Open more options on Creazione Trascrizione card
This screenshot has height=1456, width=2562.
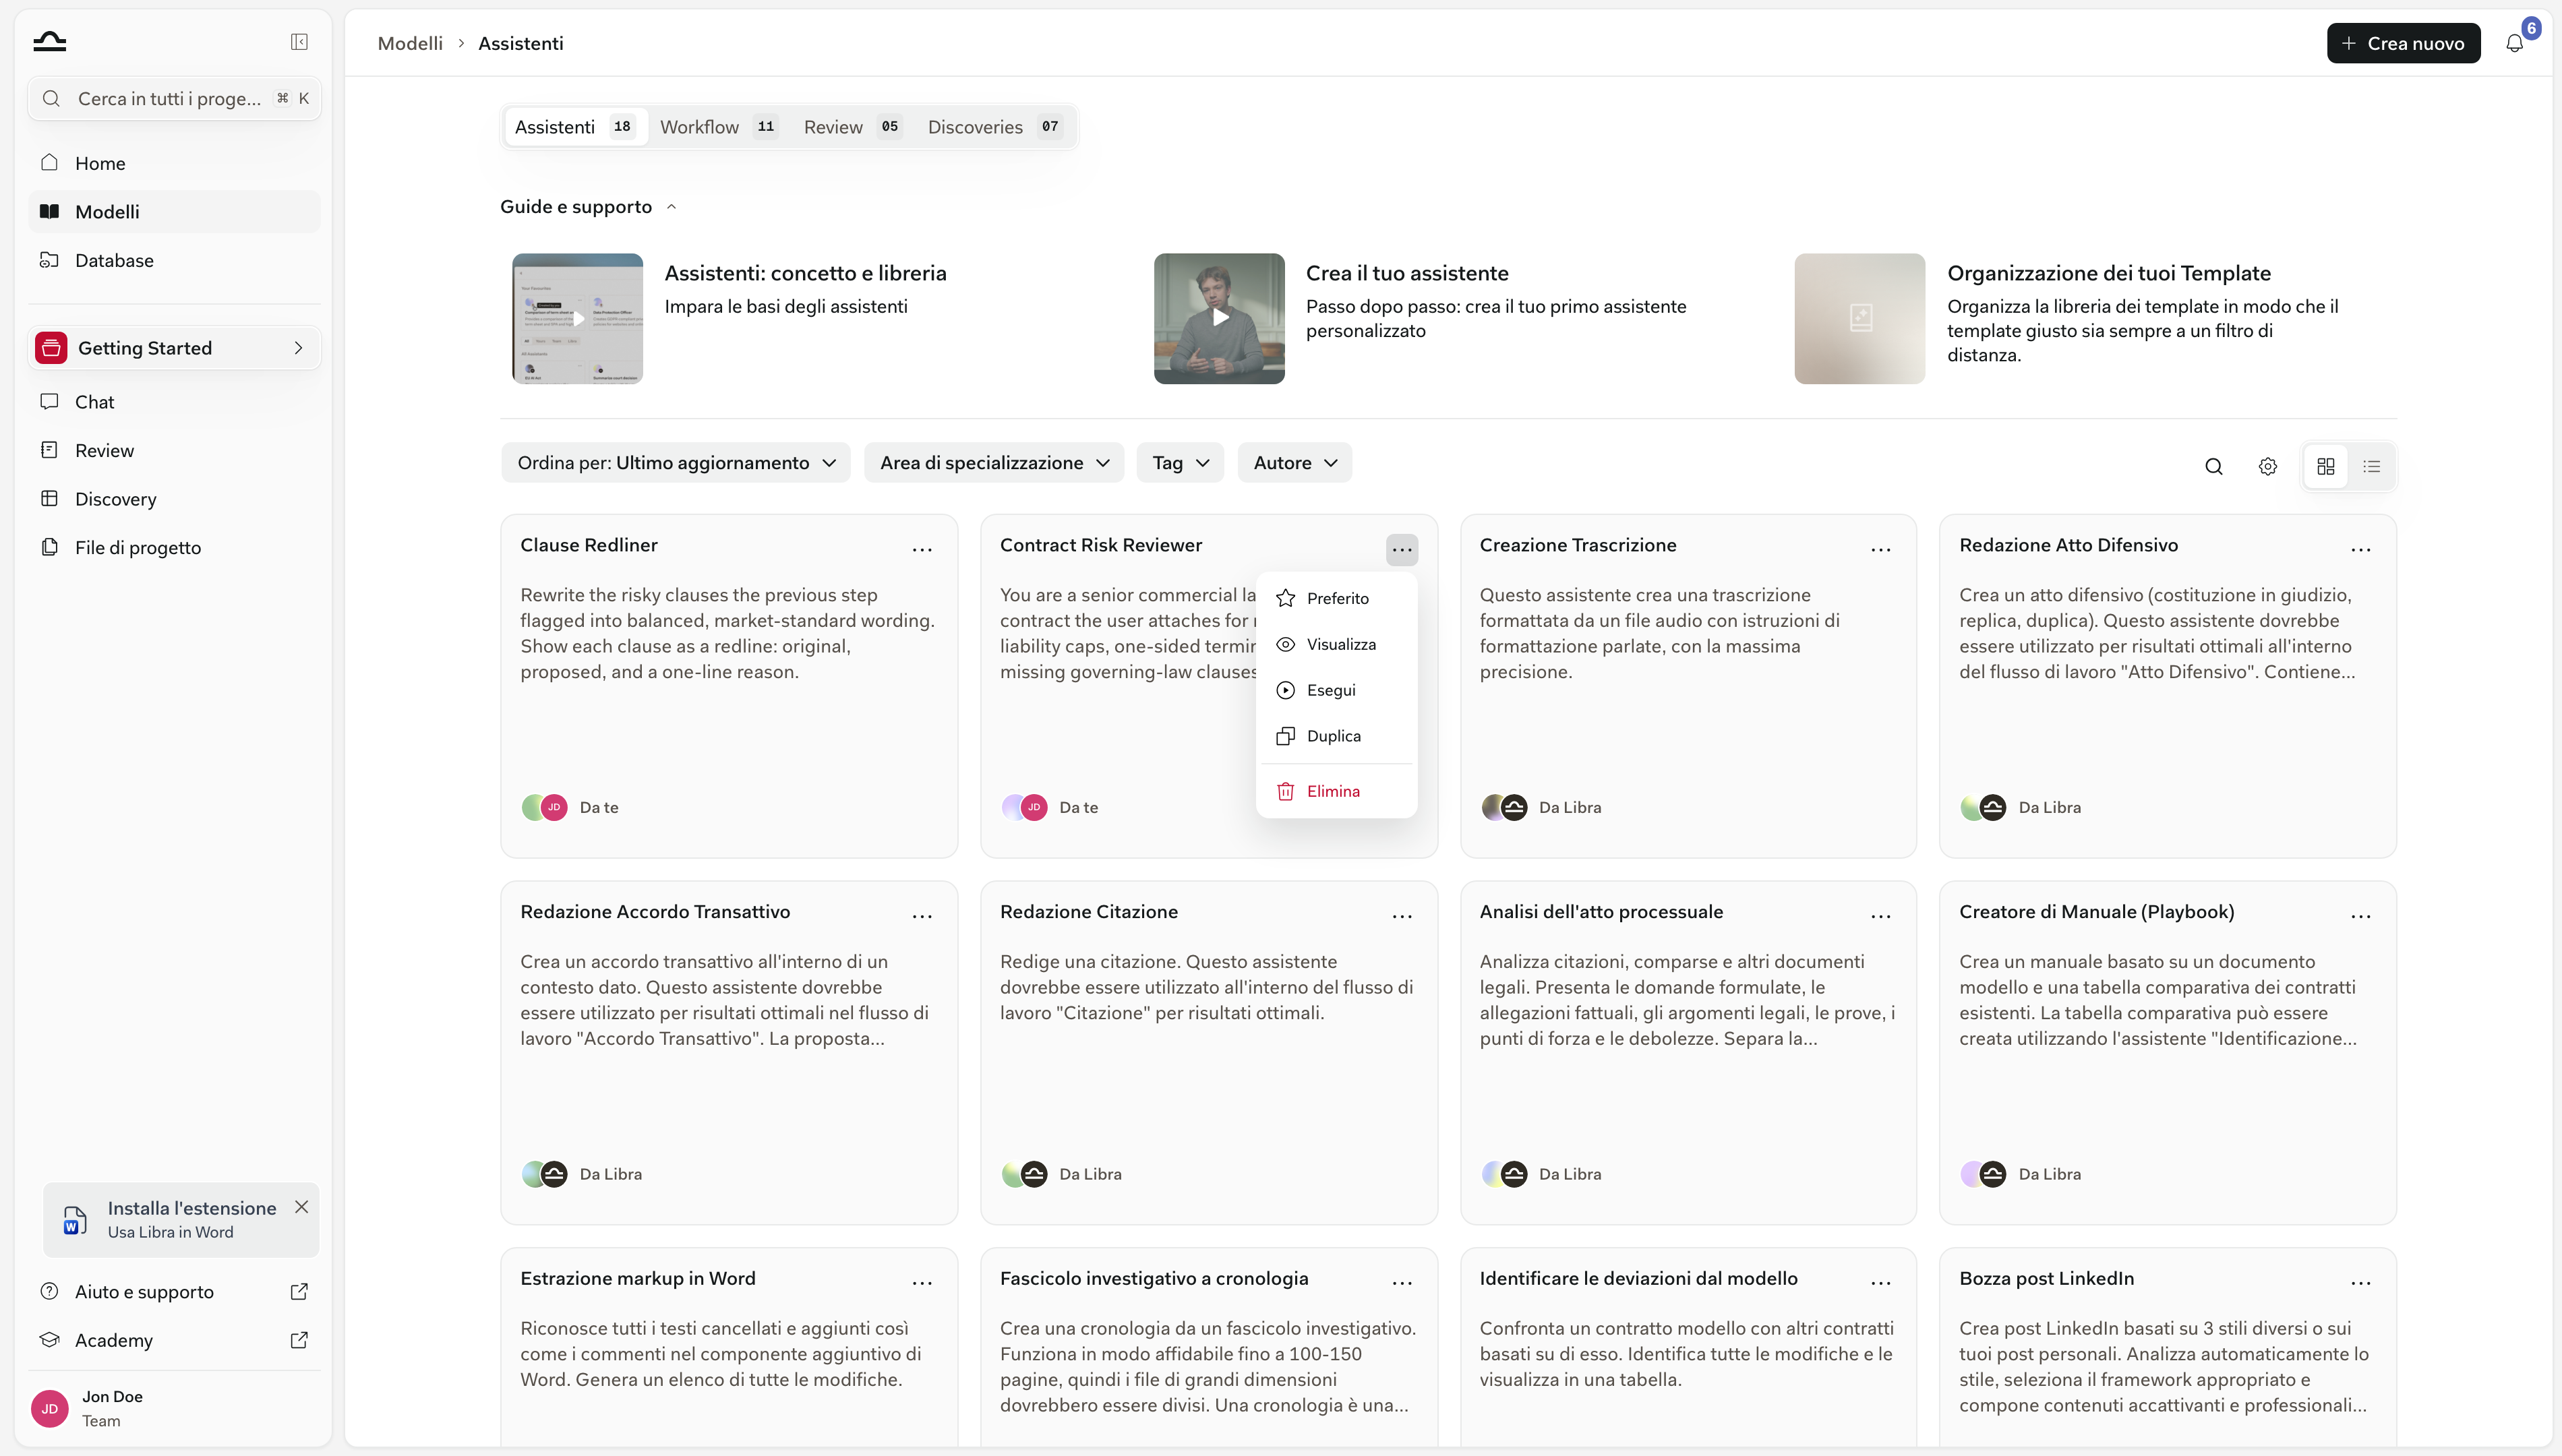1881,549
